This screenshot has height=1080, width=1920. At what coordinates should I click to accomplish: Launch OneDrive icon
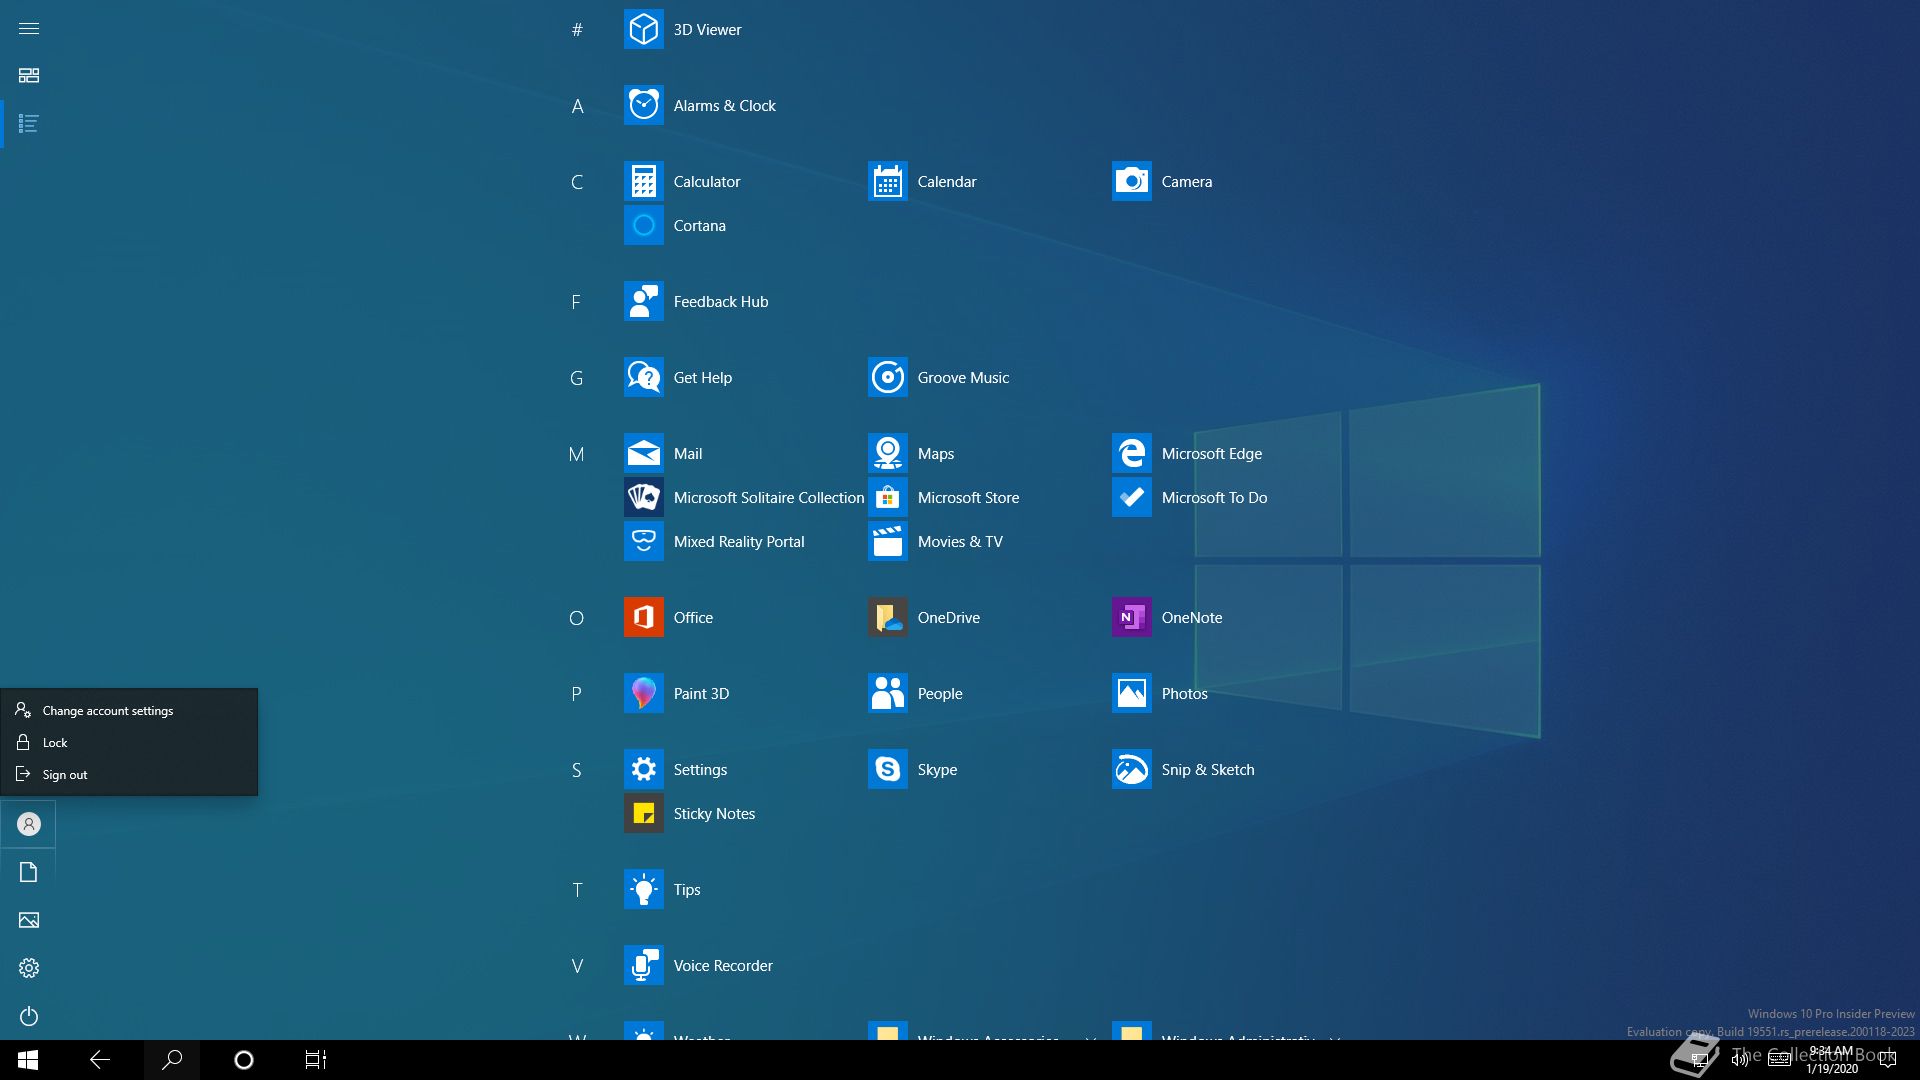[887, 617]
